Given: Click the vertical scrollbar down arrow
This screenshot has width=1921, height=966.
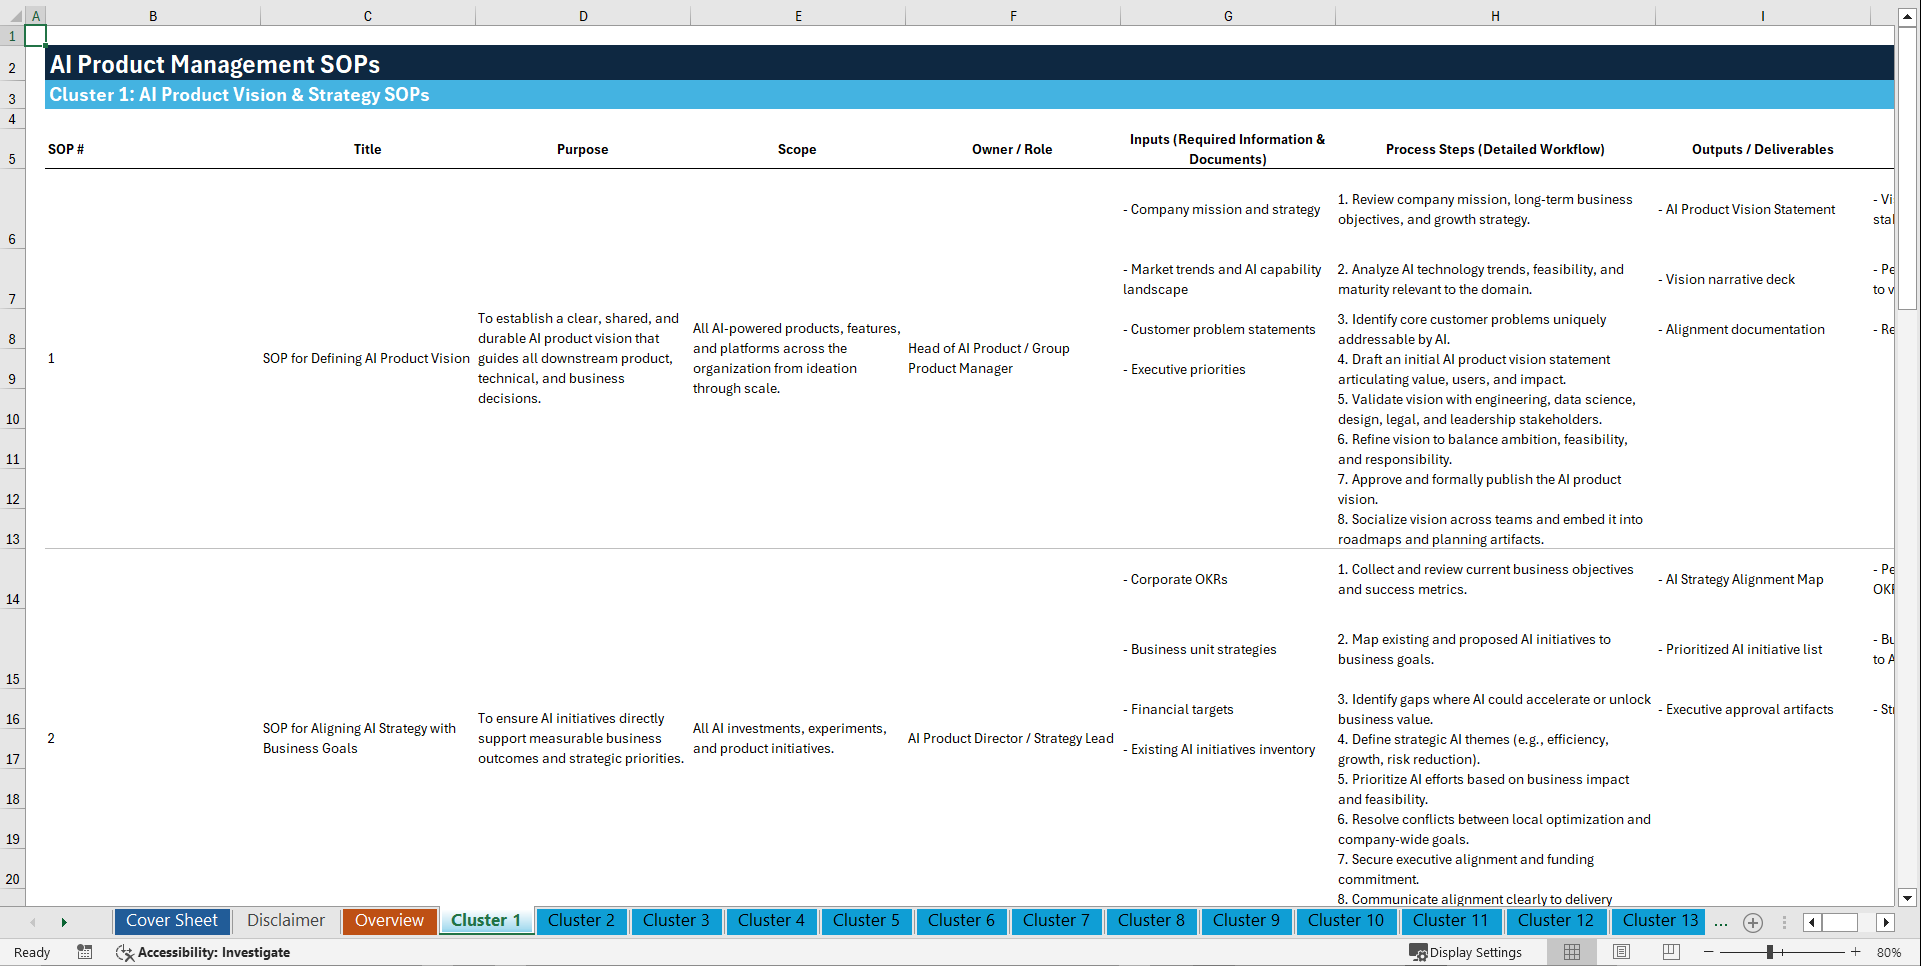Looking at the screenshot, I should tap(1908, 898).
